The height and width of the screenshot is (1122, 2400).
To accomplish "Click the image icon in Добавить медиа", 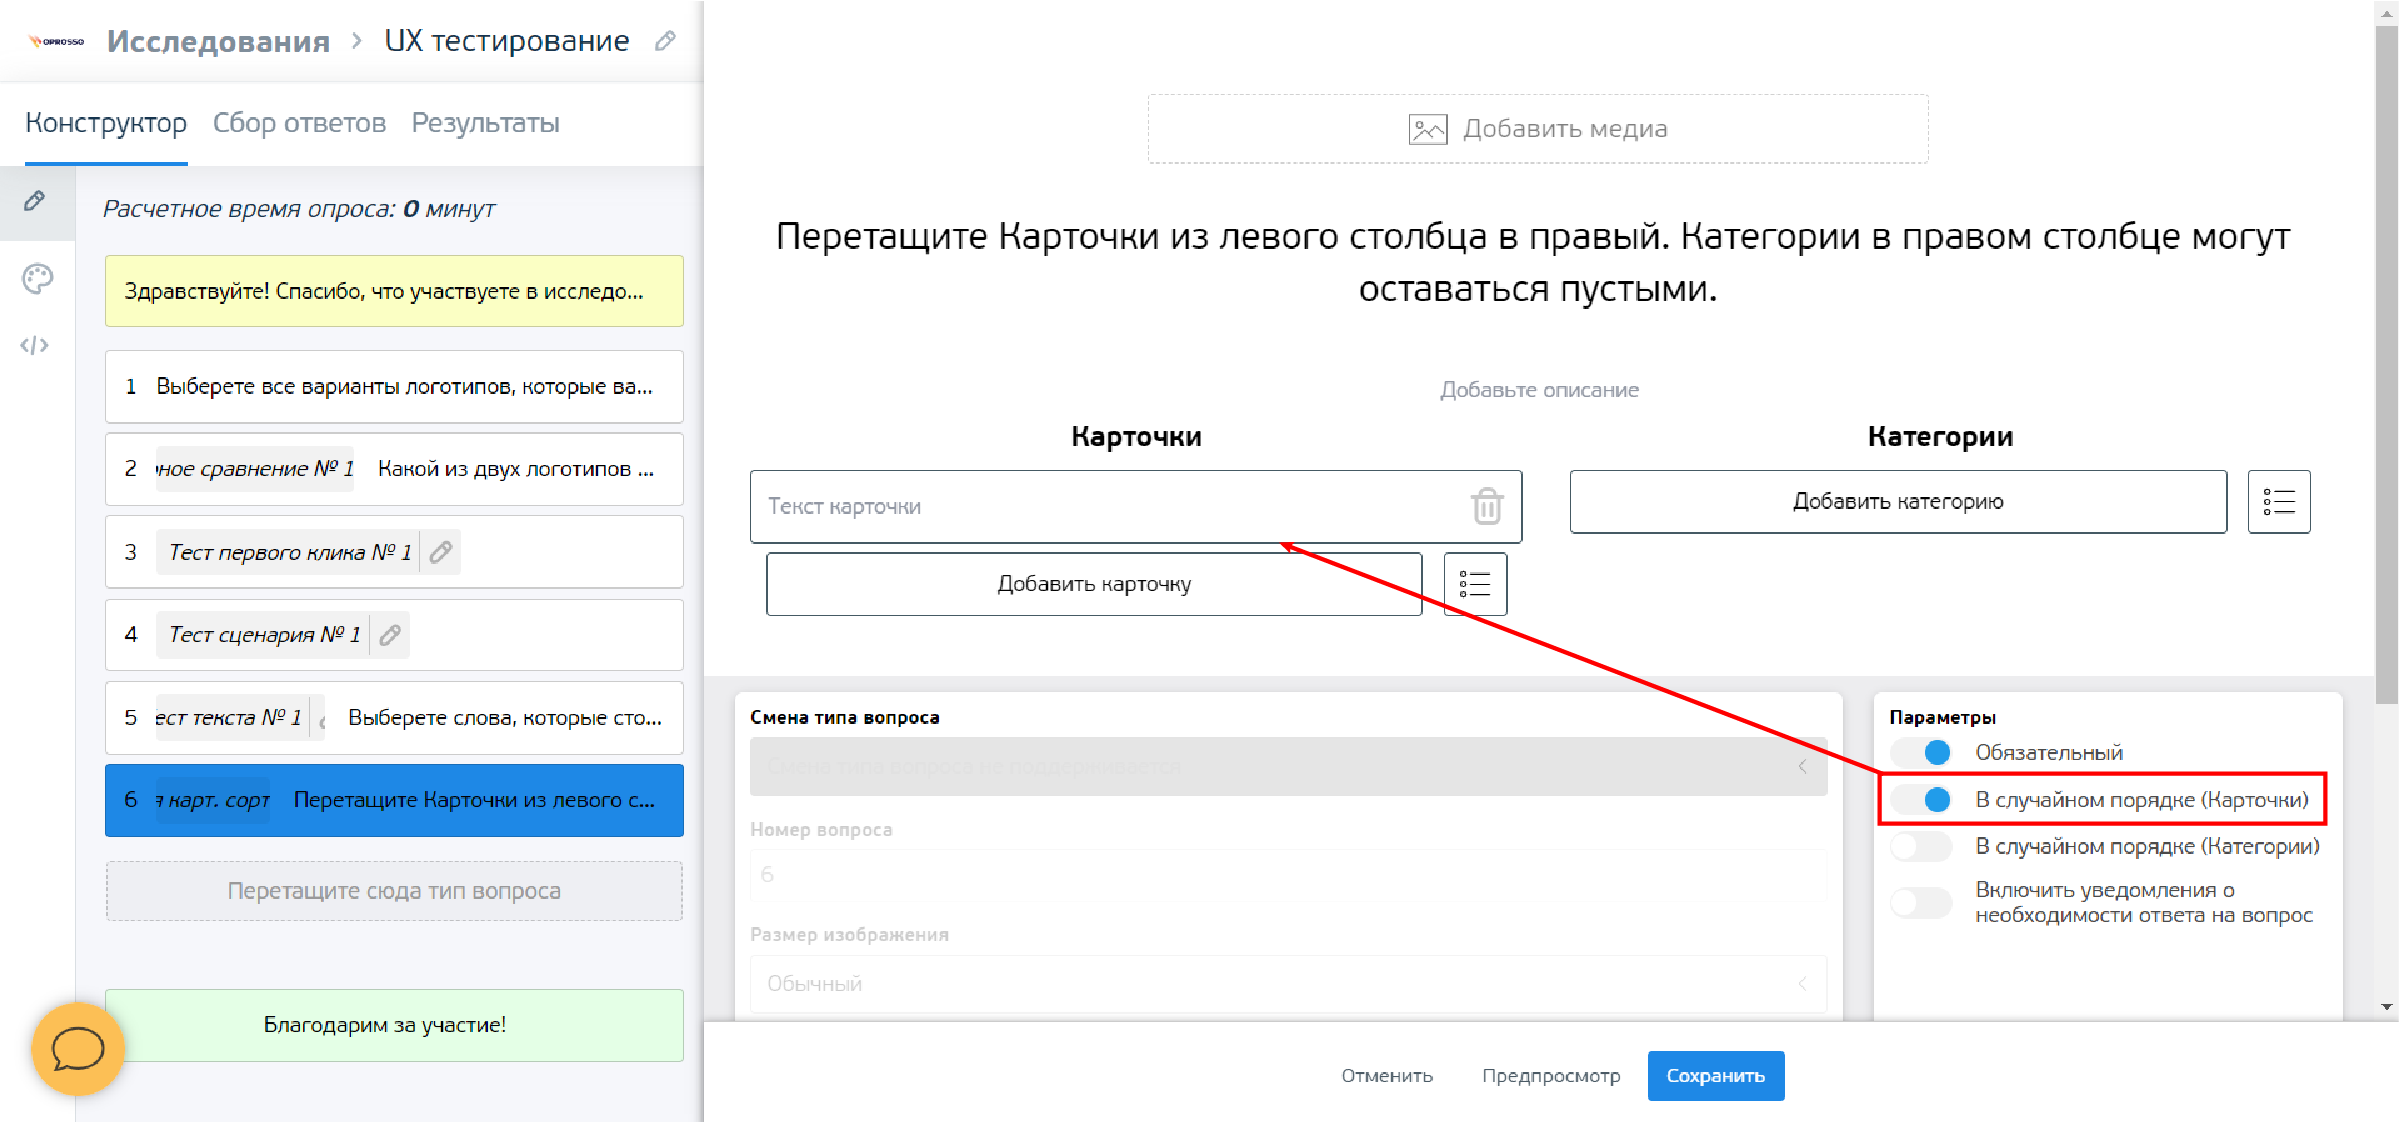I will click(x=1428, y=129).
